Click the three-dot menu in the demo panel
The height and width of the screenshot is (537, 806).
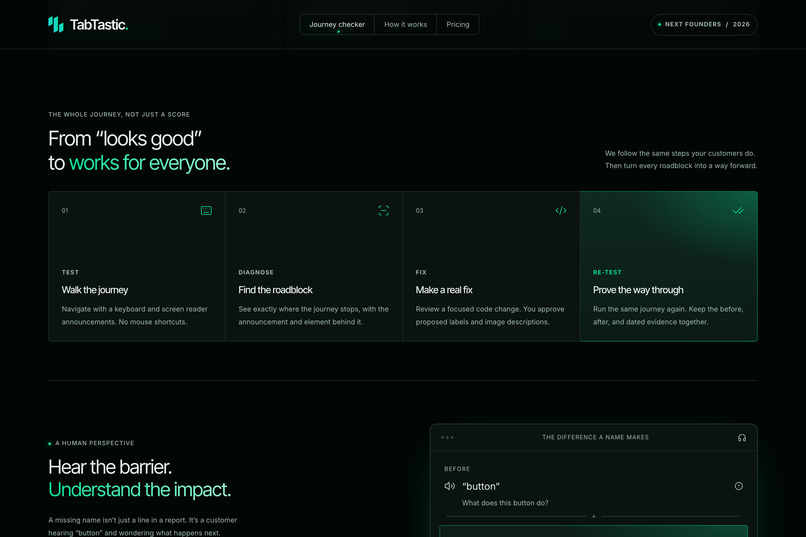(x=447, y=437)
